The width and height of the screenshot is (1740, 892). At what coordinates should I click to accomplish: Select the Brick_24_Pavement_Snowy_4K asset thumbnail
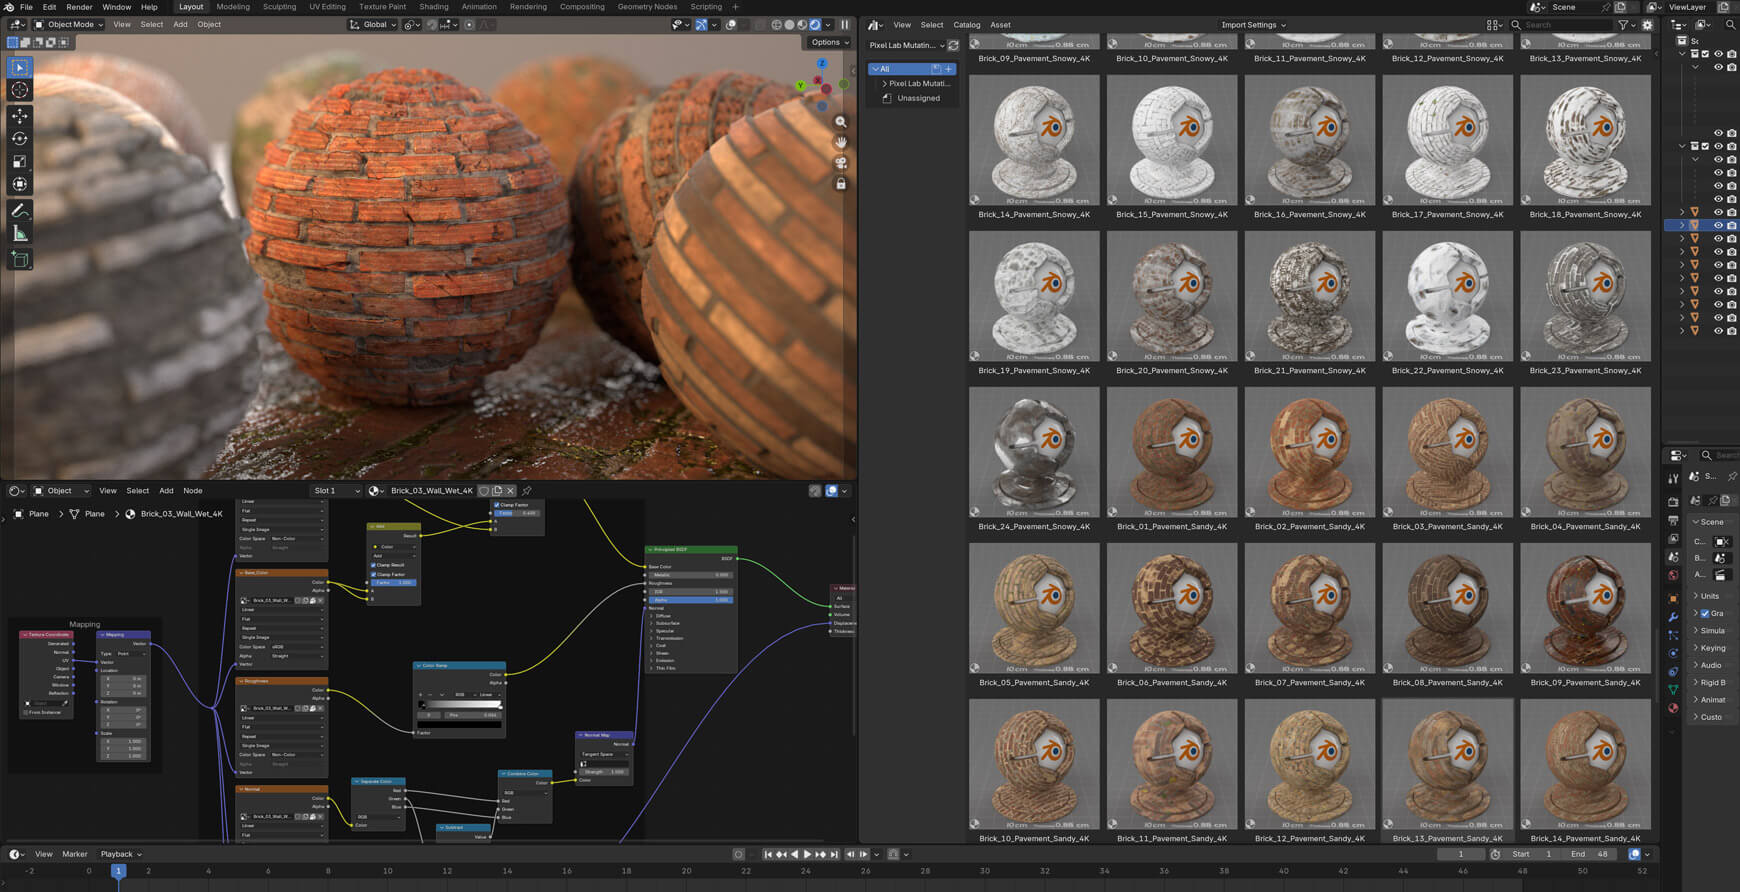tap(1034, 452)
